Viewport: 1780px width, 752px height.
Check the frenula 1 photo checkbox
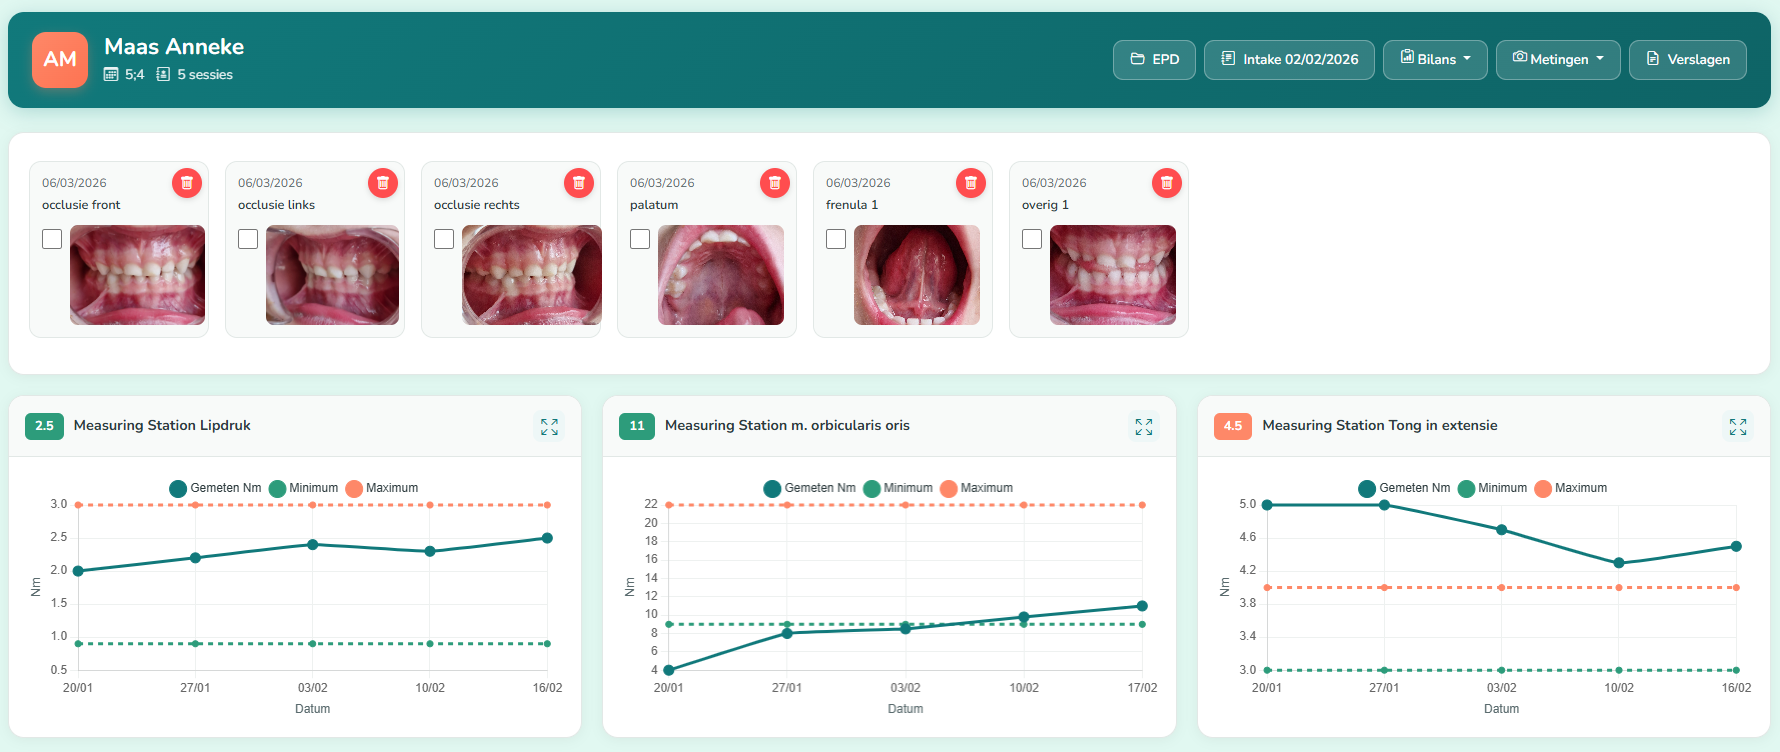click(x=836, y=239)
